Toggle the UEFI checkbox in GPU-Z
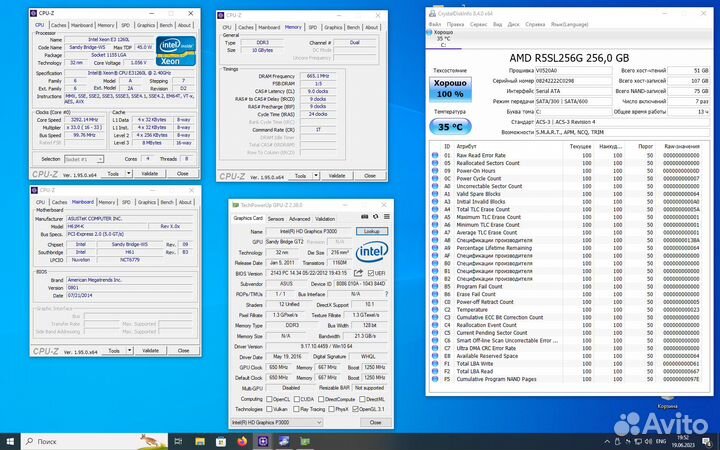Image resolution: width=720 pixels, height=450 pixels. pyautogui.click(x=371, y=273)
